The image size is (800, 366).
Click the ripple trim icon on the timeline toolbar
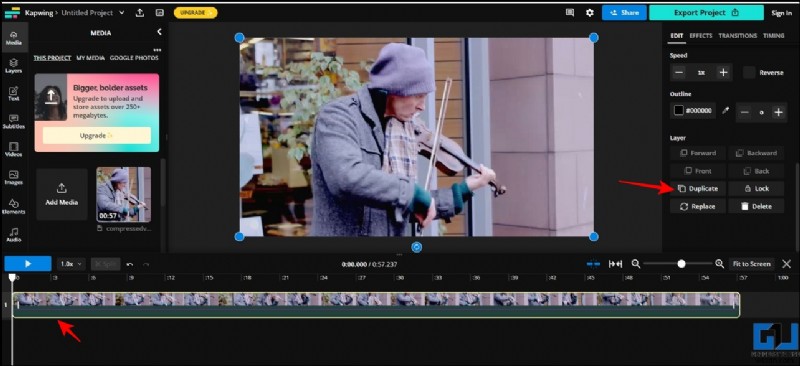click(x=616, y=264)
